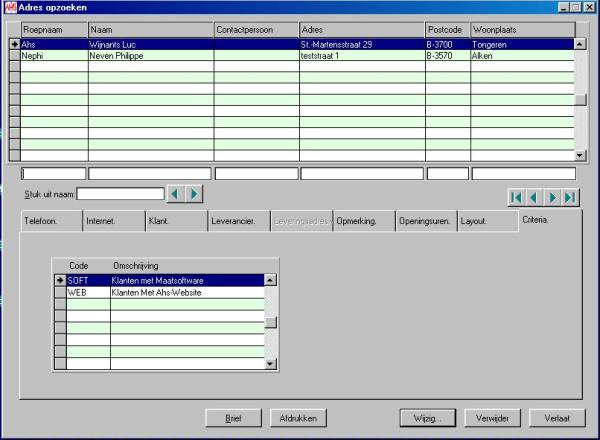The width and height of the screenshot is (600, 440).
Task: Click the Adres filter field
Action: [362, 174]
